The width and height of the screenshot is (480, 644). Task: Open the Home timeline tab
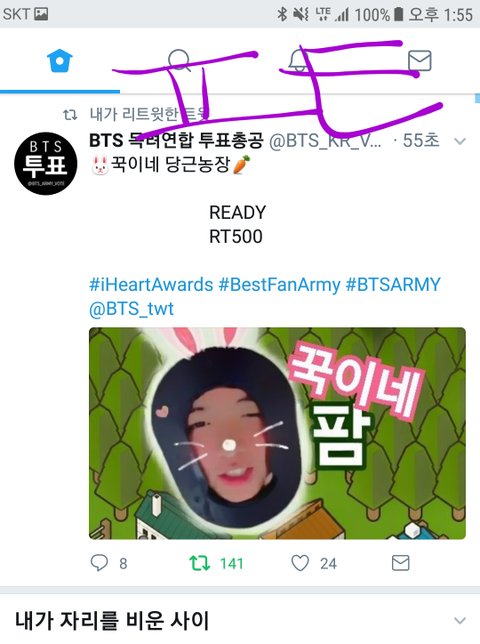(60, 61)
